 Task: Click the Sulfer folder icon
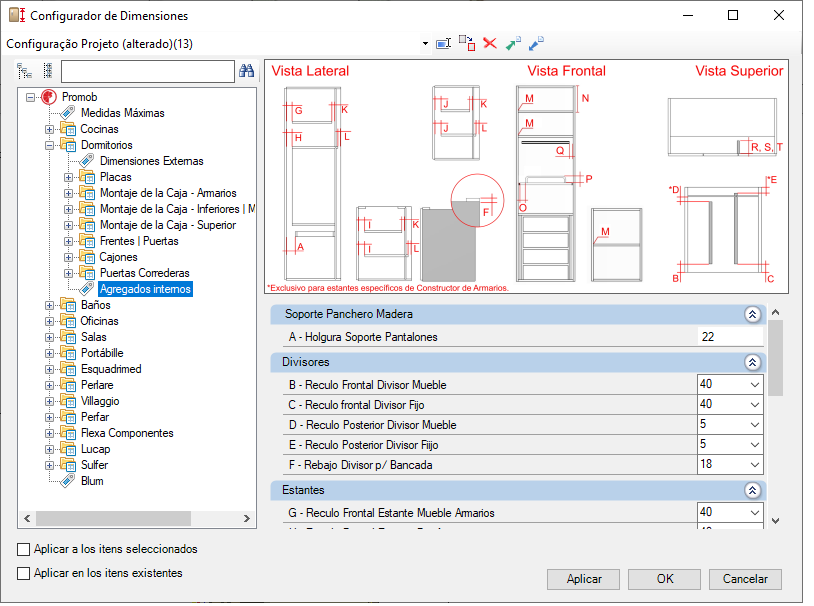[x=68, y=465]
